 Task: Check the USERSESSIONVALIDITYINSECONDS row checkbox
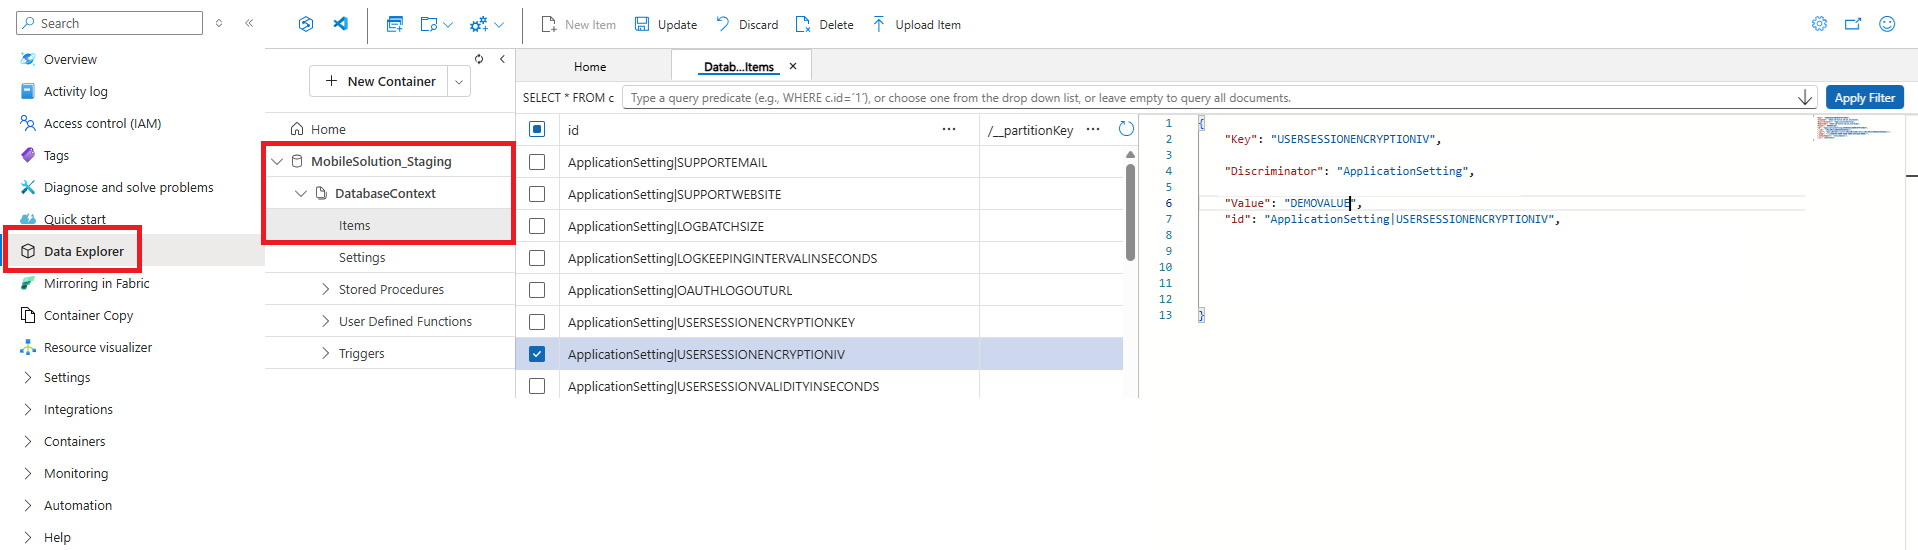(x=537, y=386)
